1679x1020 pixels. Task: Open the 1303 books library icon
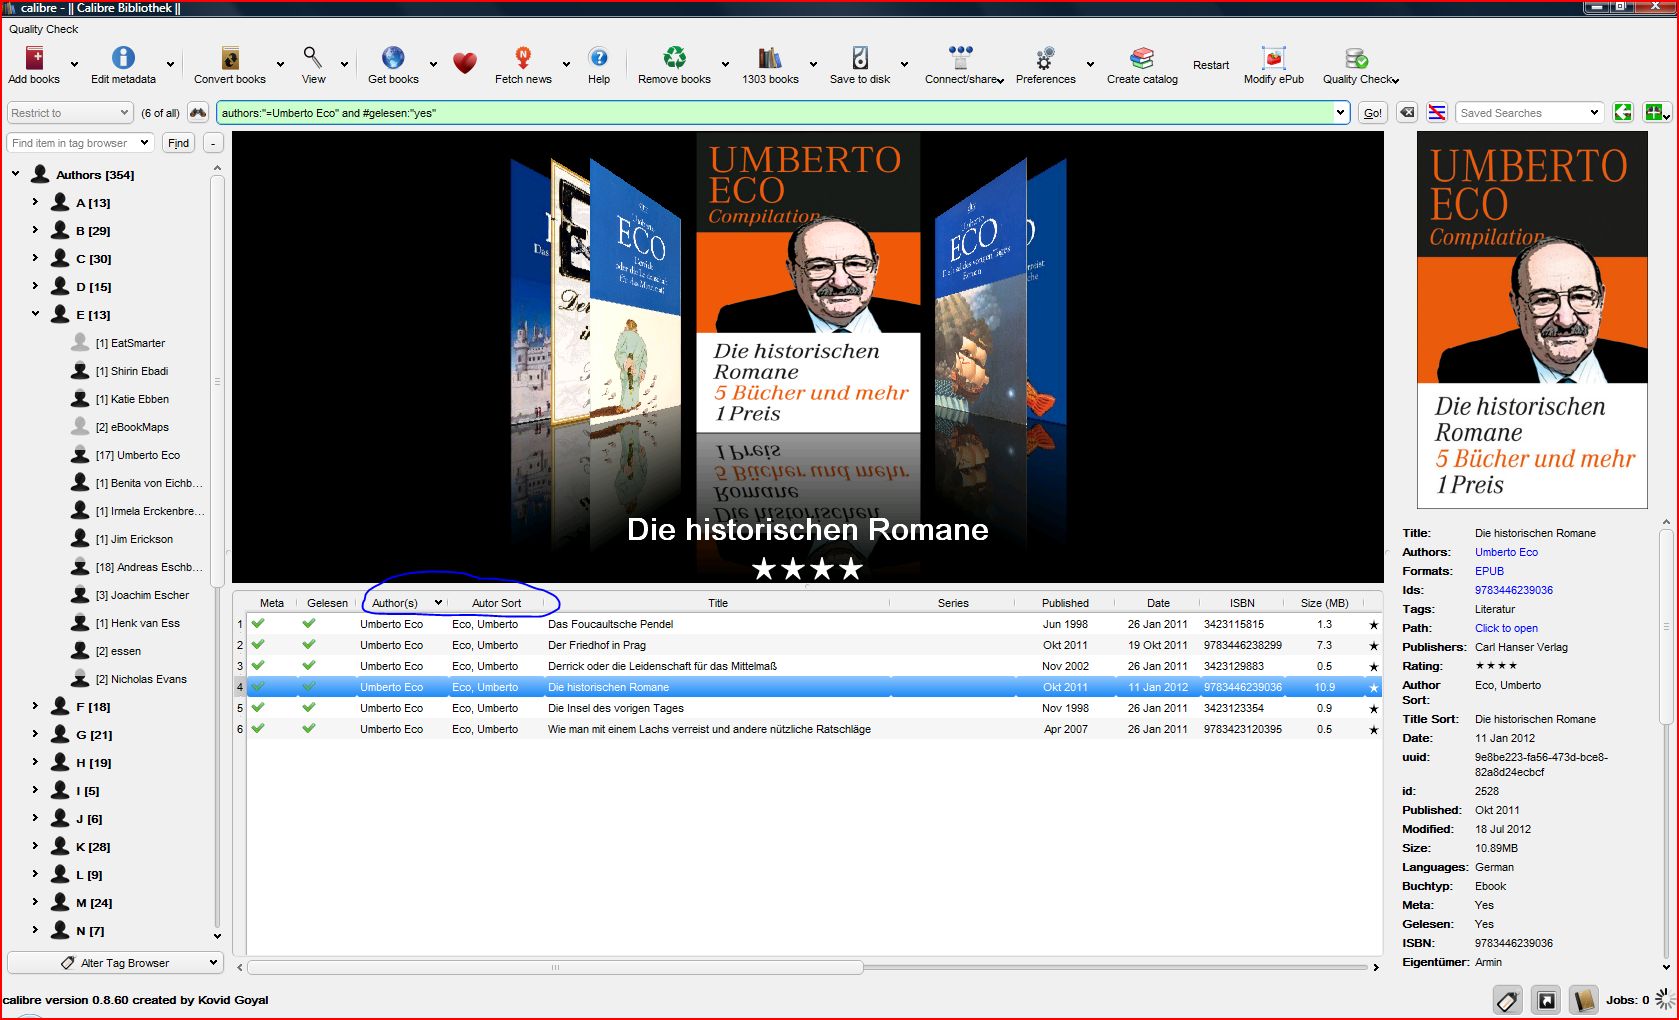tap(770, 58)
